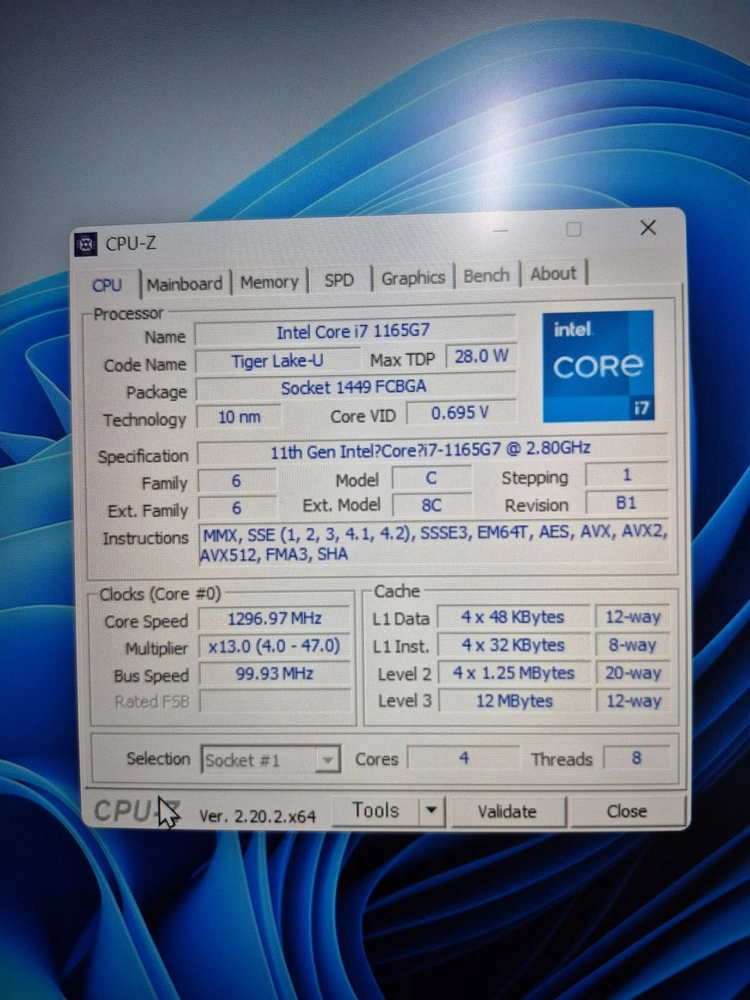Click the Tools button
This screenshot has width=750, height=1000.
pyautogui.click(x=376, y=811)
